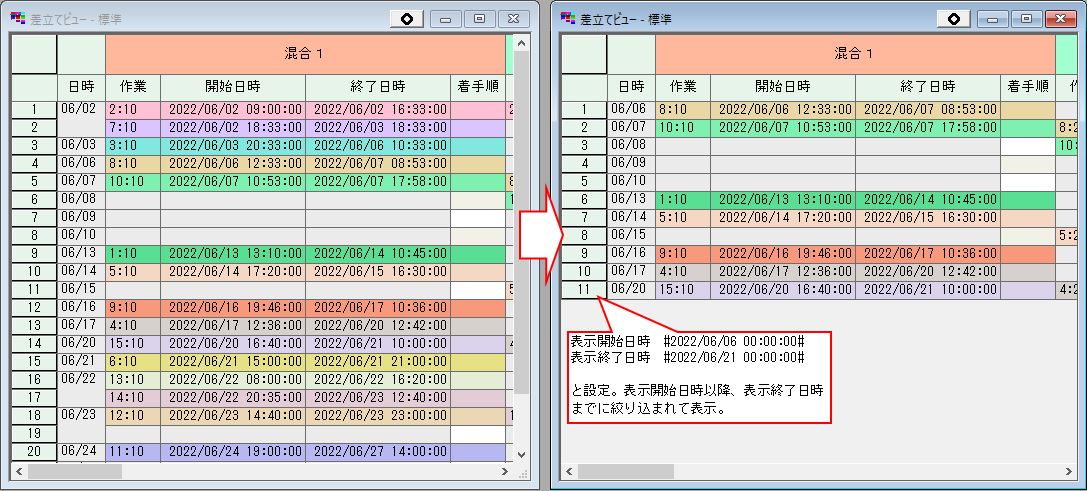
Task: Click the diamond button in right window title bar
Action: click(955, 19)
